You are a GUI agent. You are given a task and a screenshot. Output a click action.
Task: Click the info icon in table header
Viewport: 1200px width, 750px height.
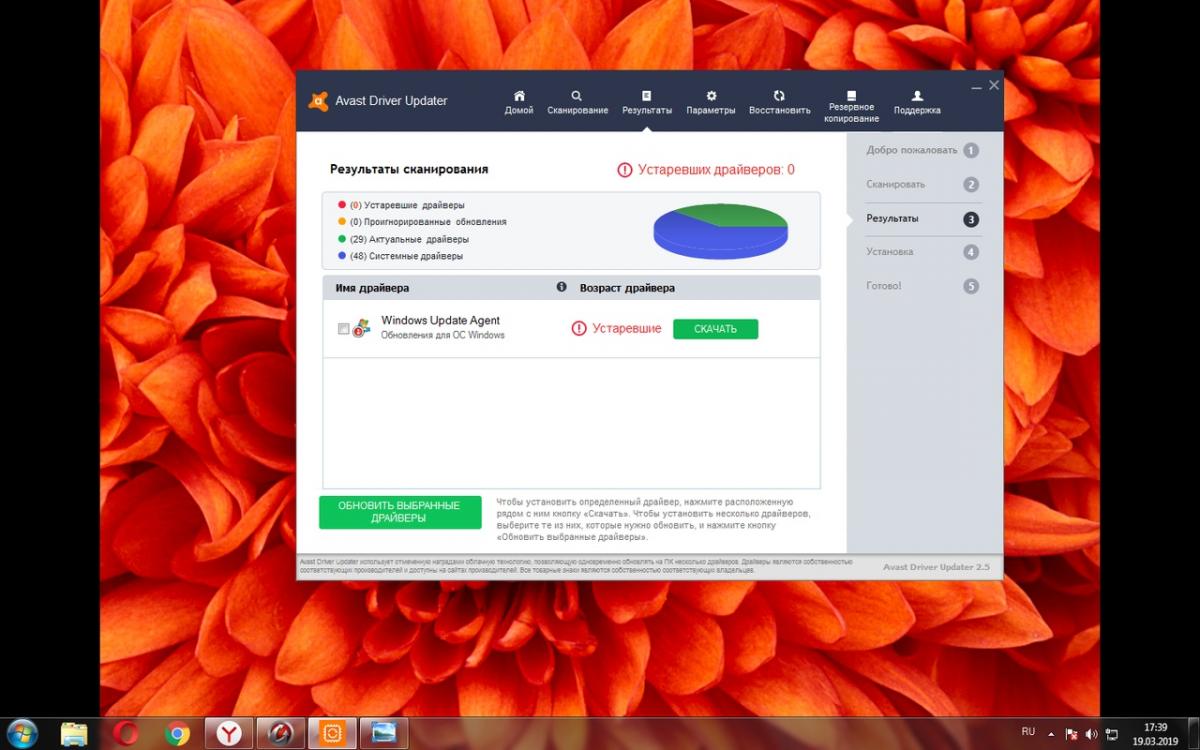click(561, 287)
